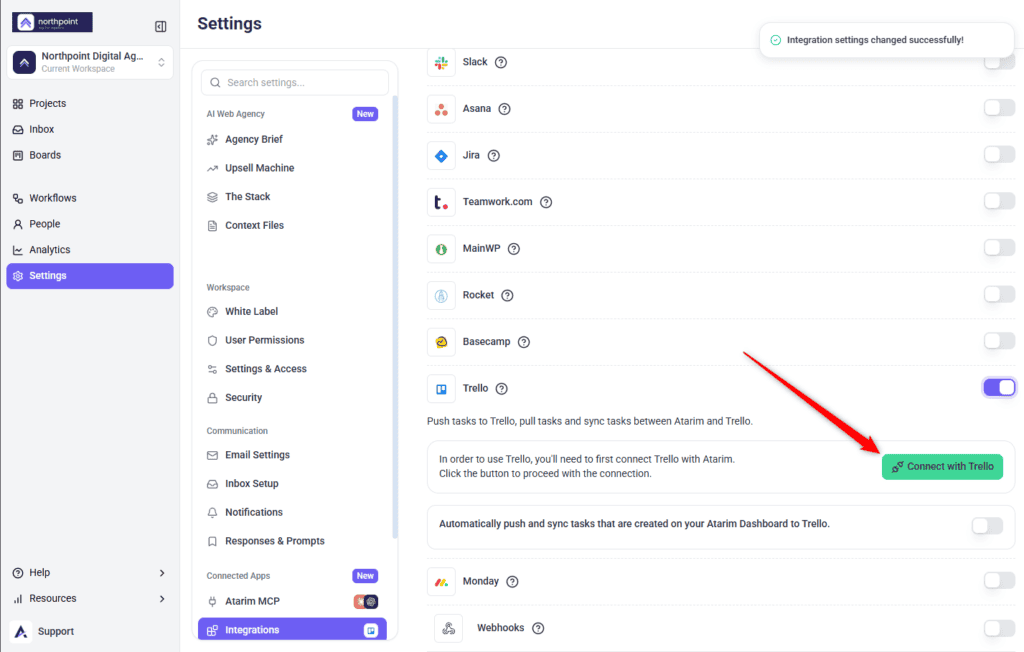Viewport: 1024px width, 652px height.
Task: Open Context Files settings
Action: tap(292, 225)
